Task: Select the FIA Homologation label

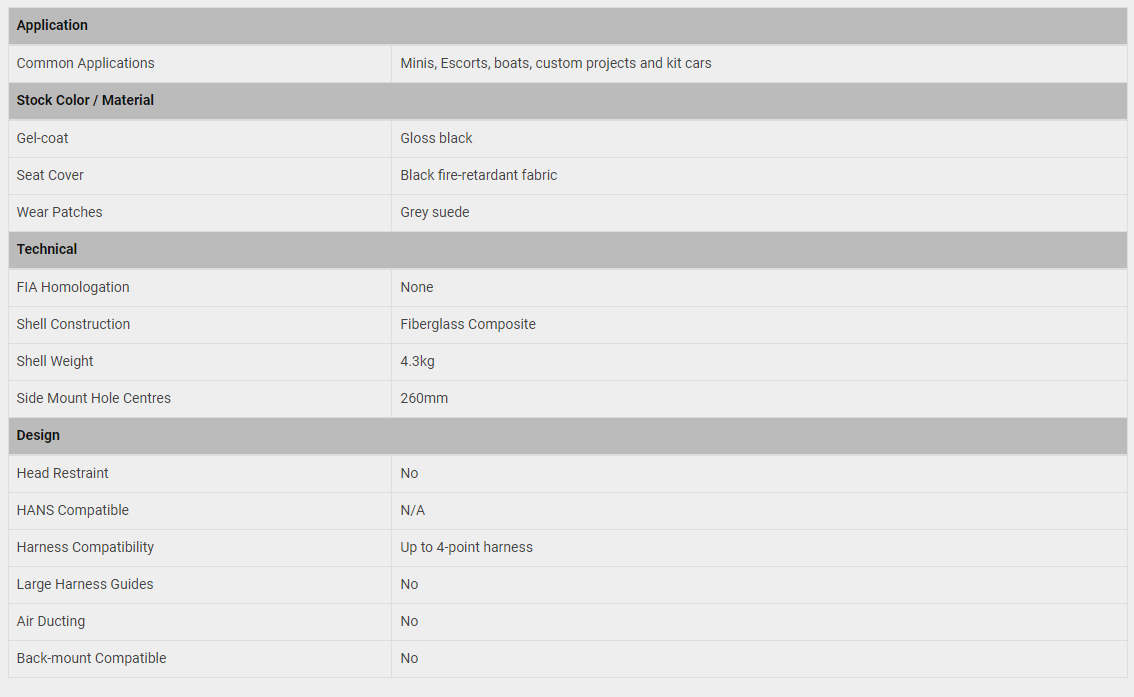Action: click(x=73, y=287)
